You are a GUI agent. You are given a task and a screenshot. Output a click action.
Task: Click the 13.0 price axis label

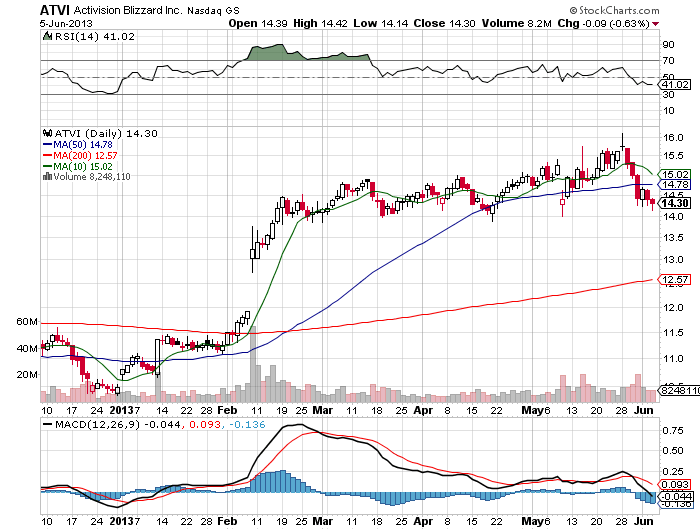click(673, 259)
